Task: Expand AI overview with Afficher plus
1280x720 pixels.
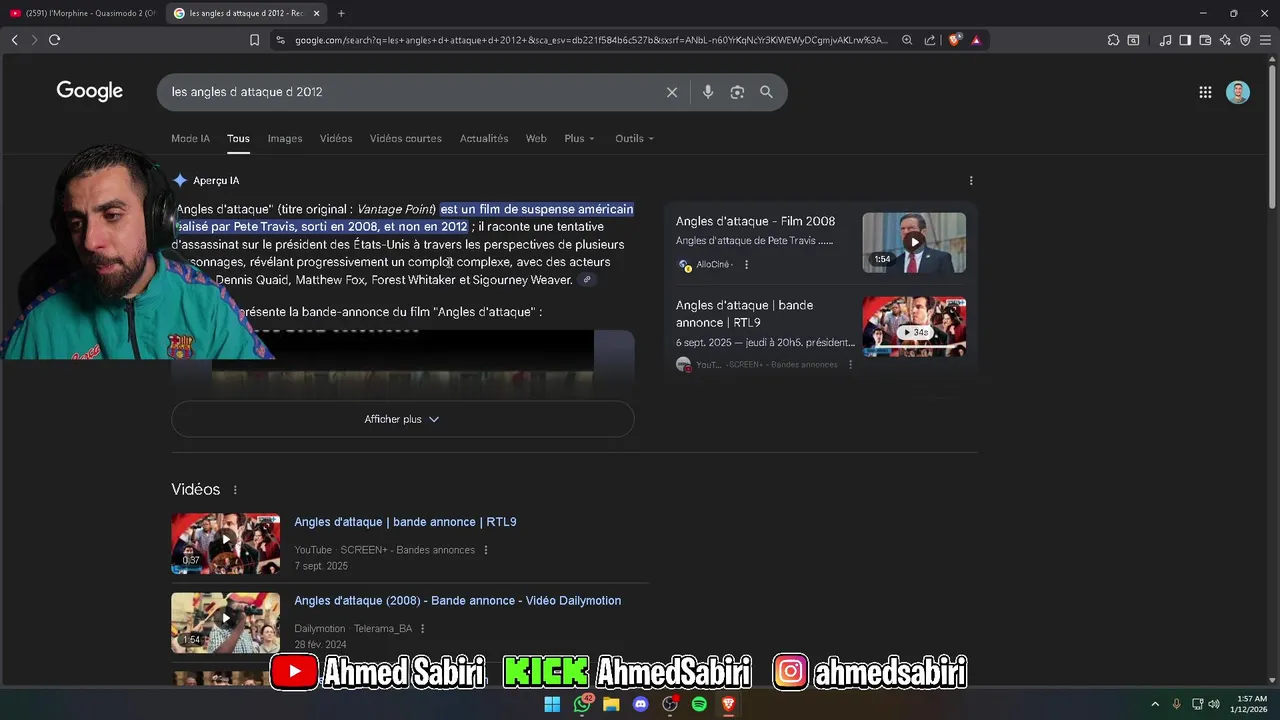Action: click(402, 419)
